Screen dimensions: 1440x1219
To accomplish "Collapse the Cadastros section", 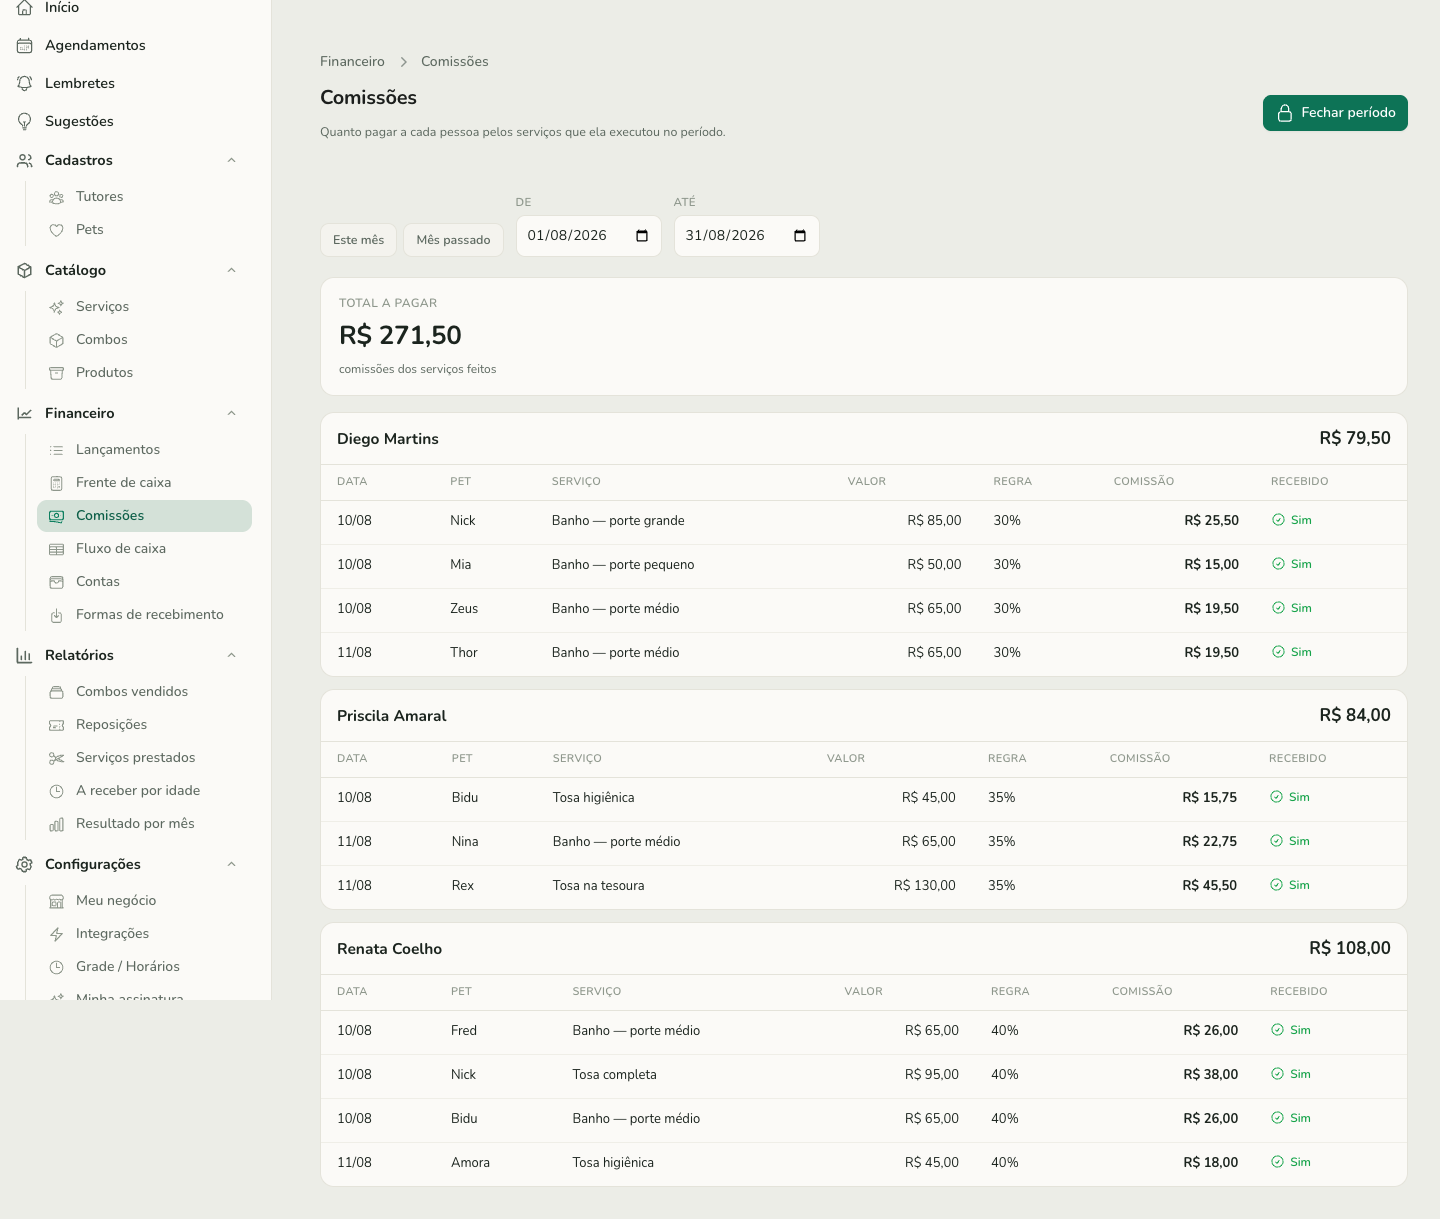I will pyautogui.click(x=232, y=160).
